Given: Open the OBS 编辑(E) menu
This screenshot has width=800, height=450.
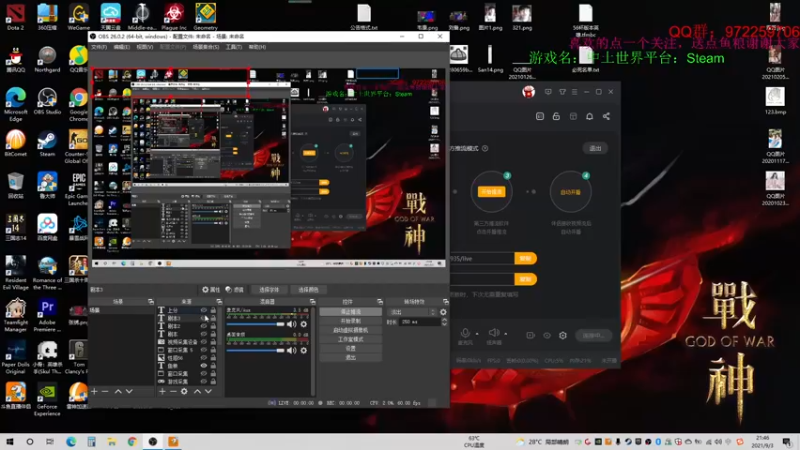Looking at the screenshot, I should pos(121,47).
